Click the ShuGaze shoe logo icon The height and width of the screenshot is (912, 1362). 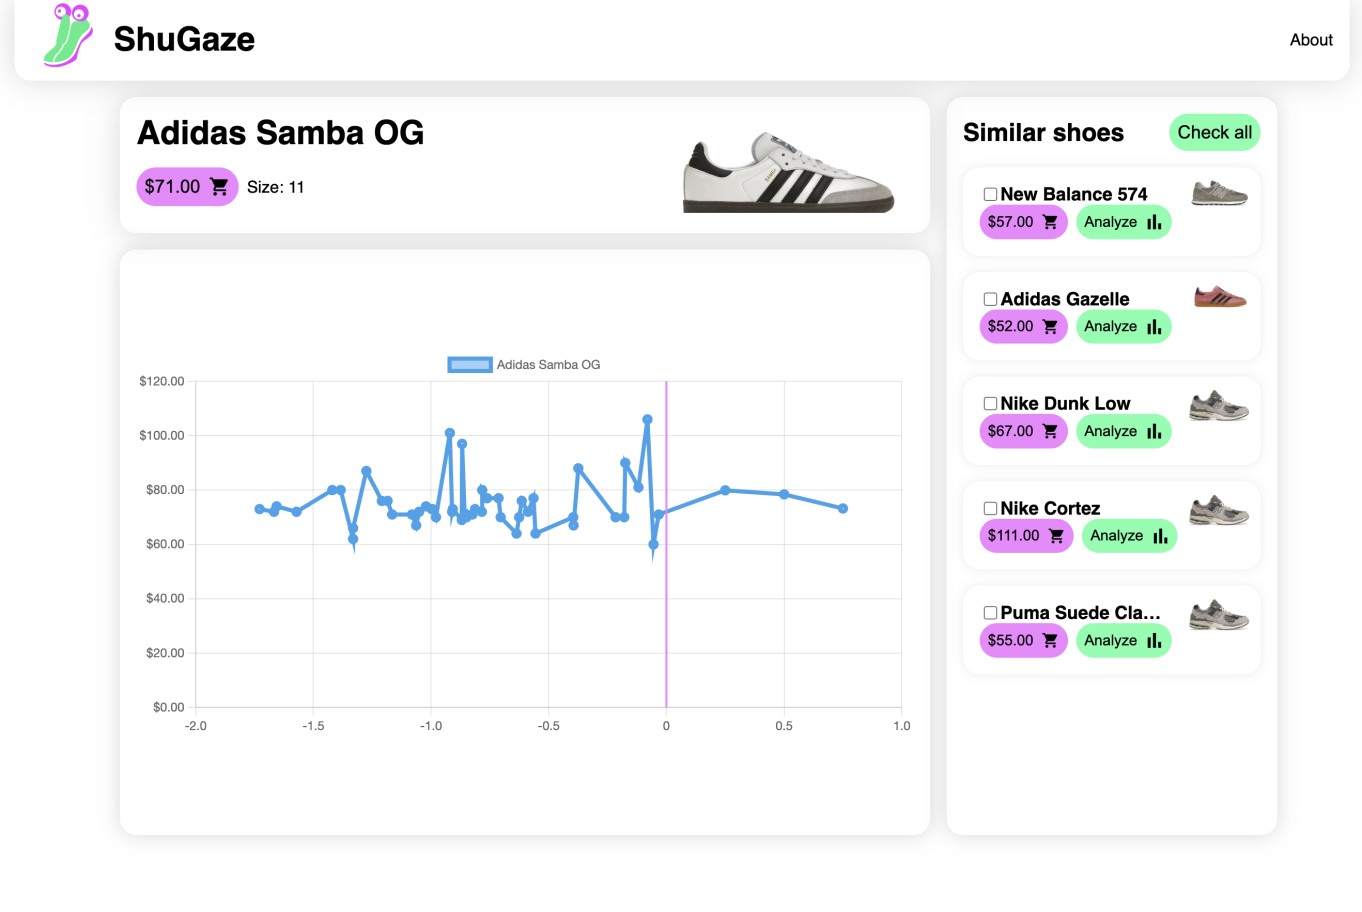point(68,36)
